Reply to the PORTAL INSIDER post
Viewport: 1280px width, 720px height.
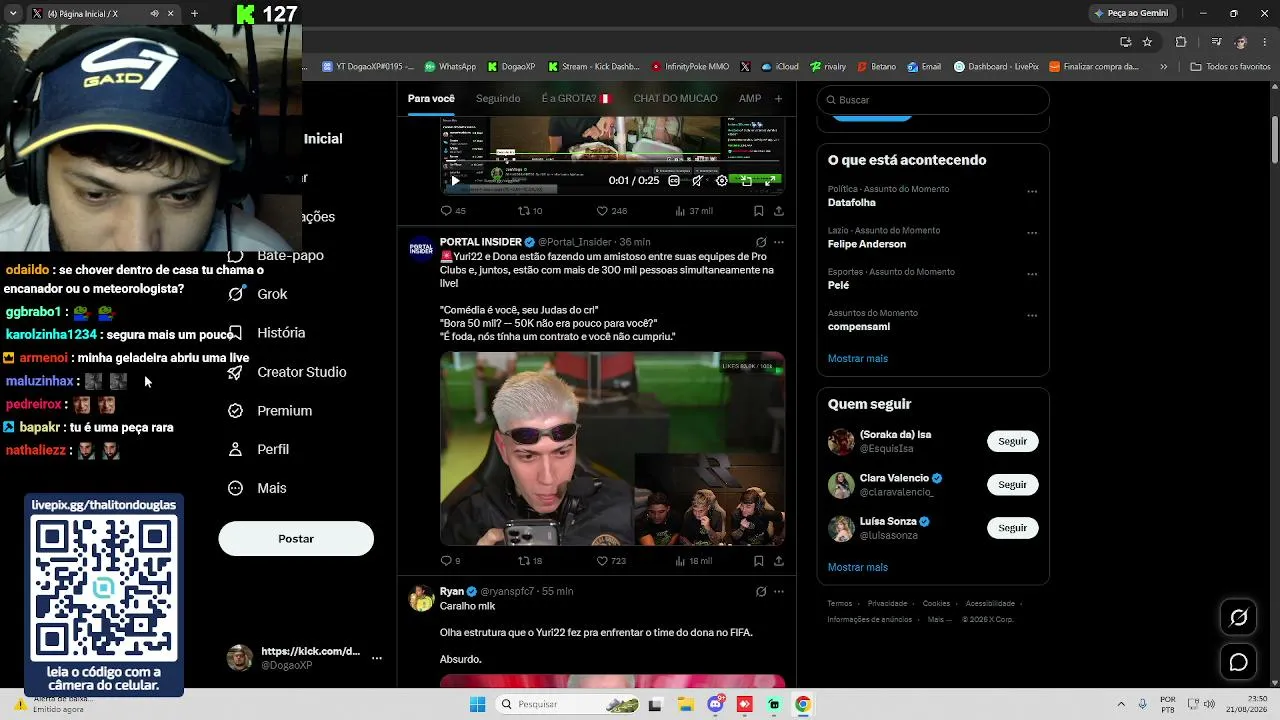(x=451, y=561)
